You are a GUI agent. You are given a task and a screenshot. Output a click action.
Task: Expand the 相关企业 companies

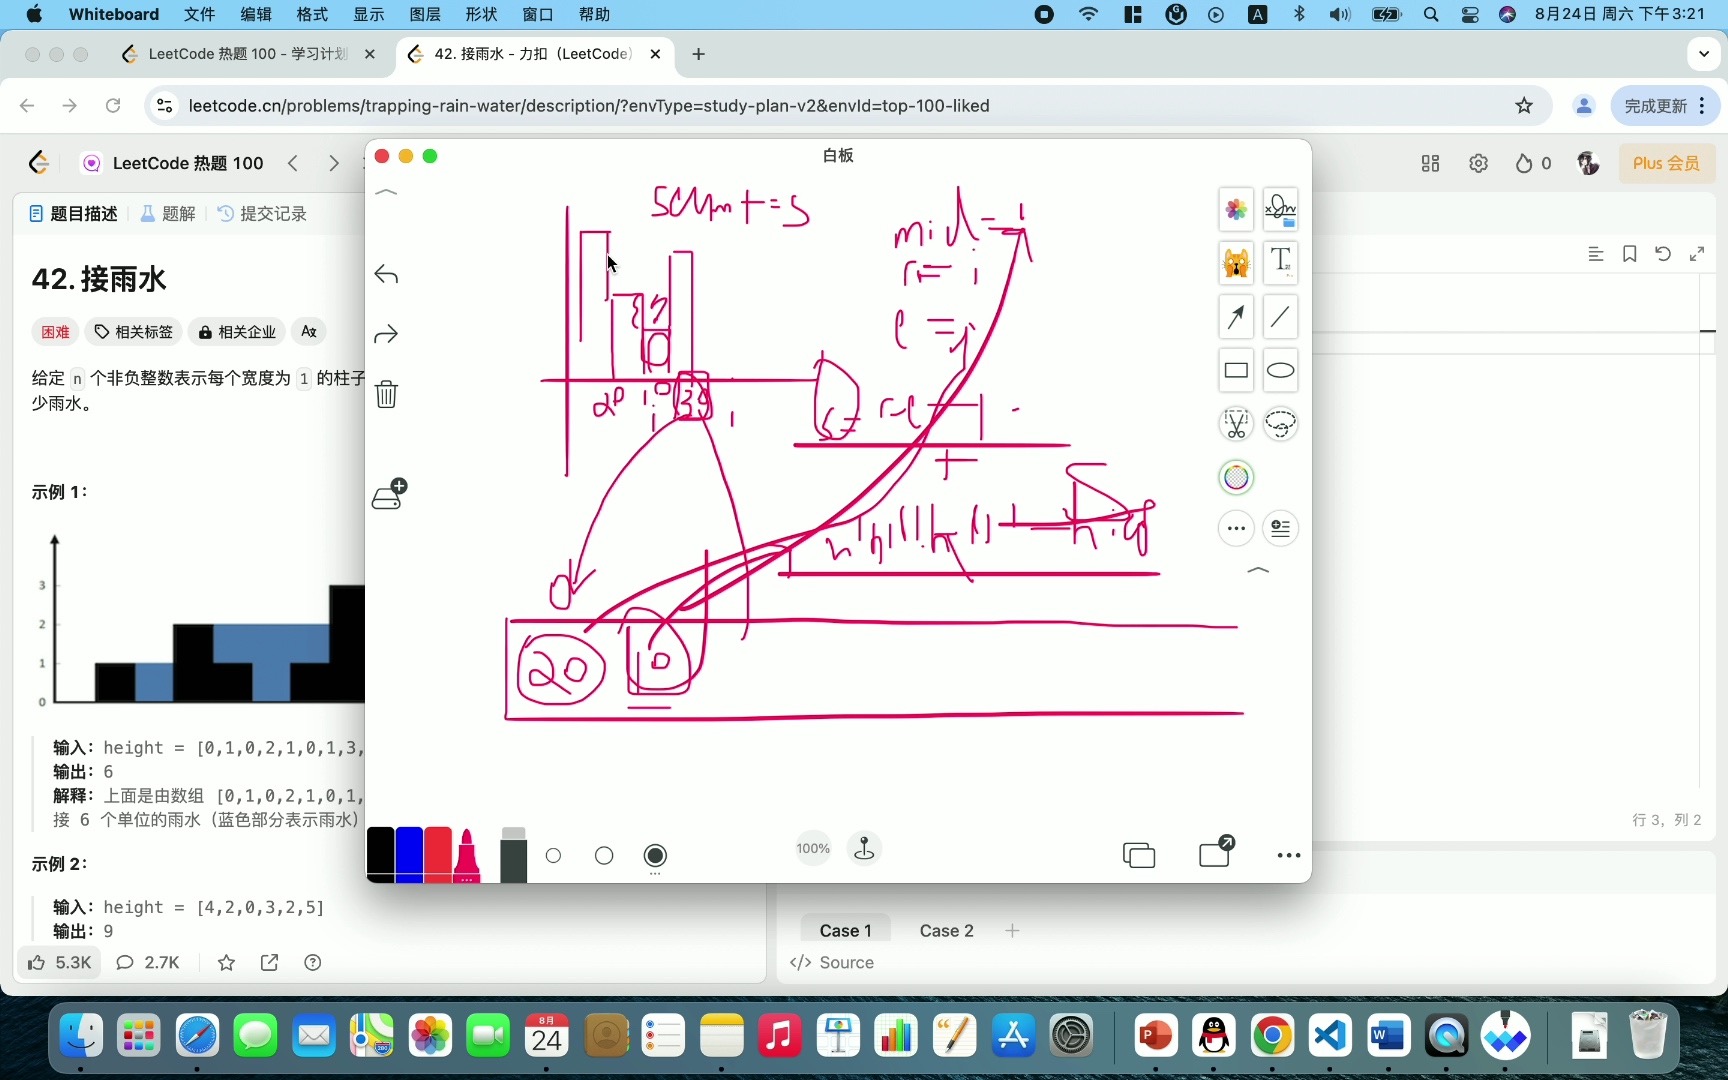[x=237, y=332]
